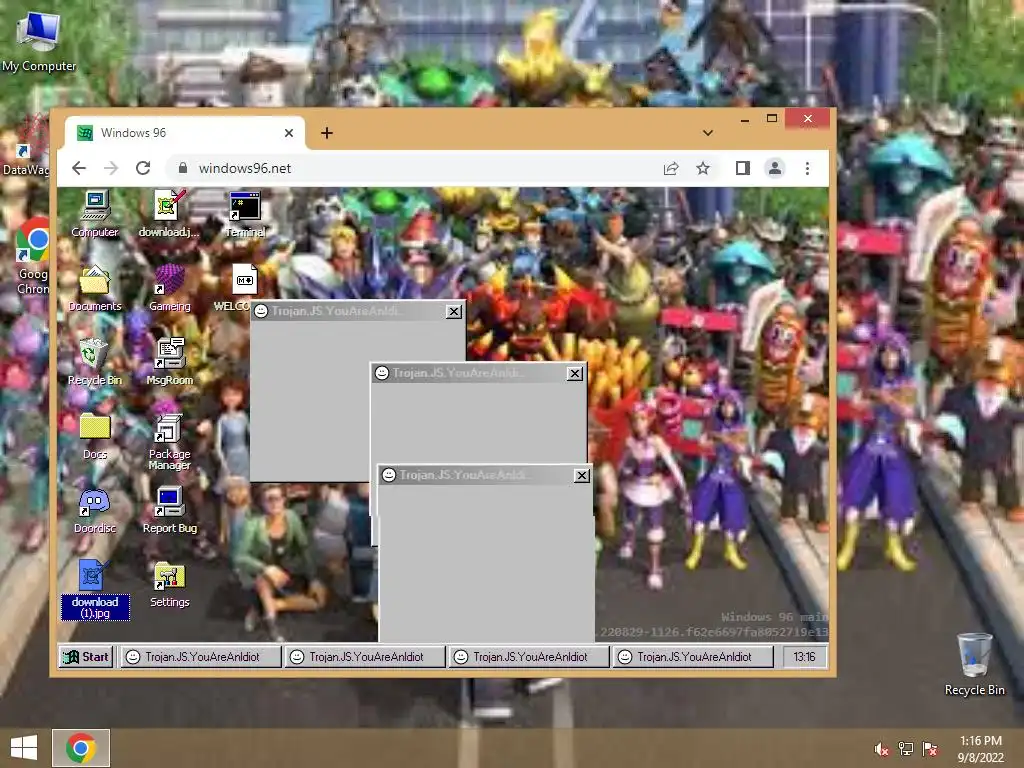Open a new Chrome tab
The height and width of the screenshot is (768, 1024).
tap(327, 133)
